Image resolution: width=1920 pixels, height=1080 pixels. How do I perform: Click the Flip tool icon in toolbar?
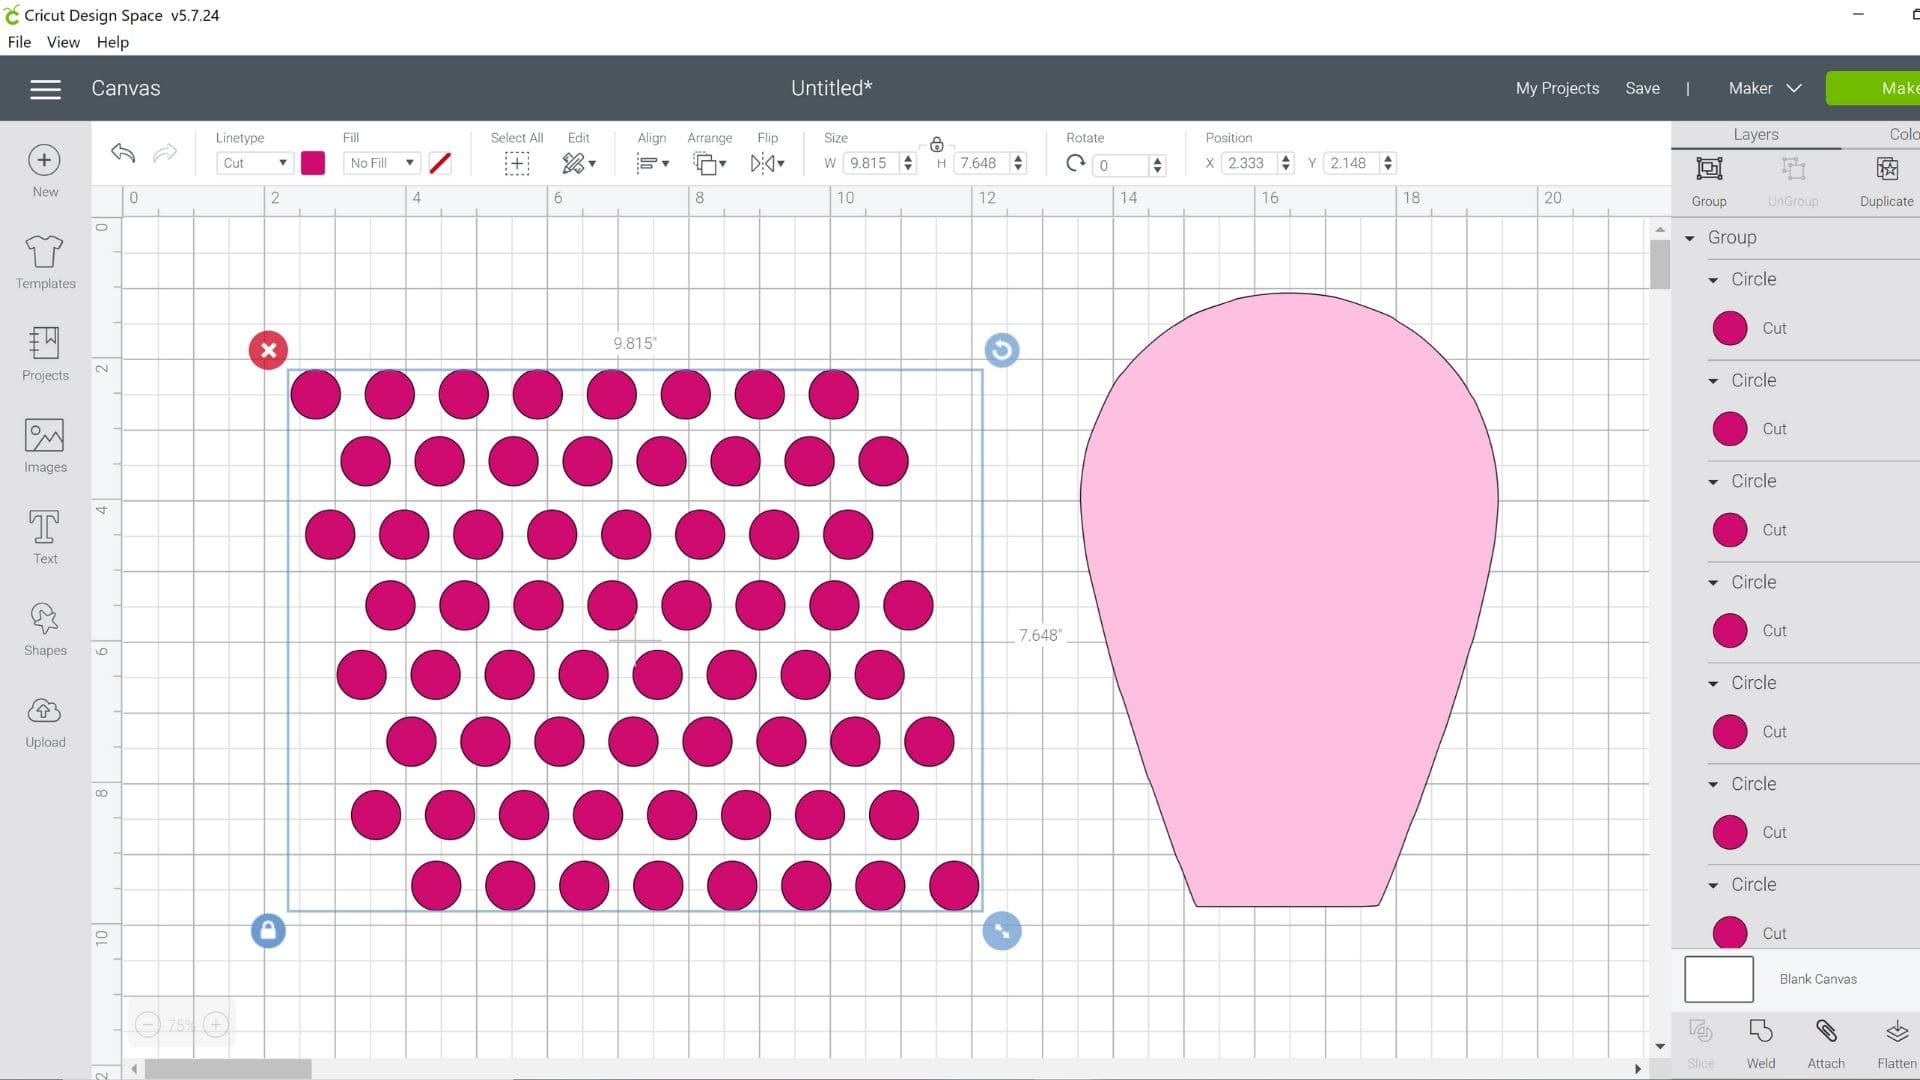coord(767,162)
